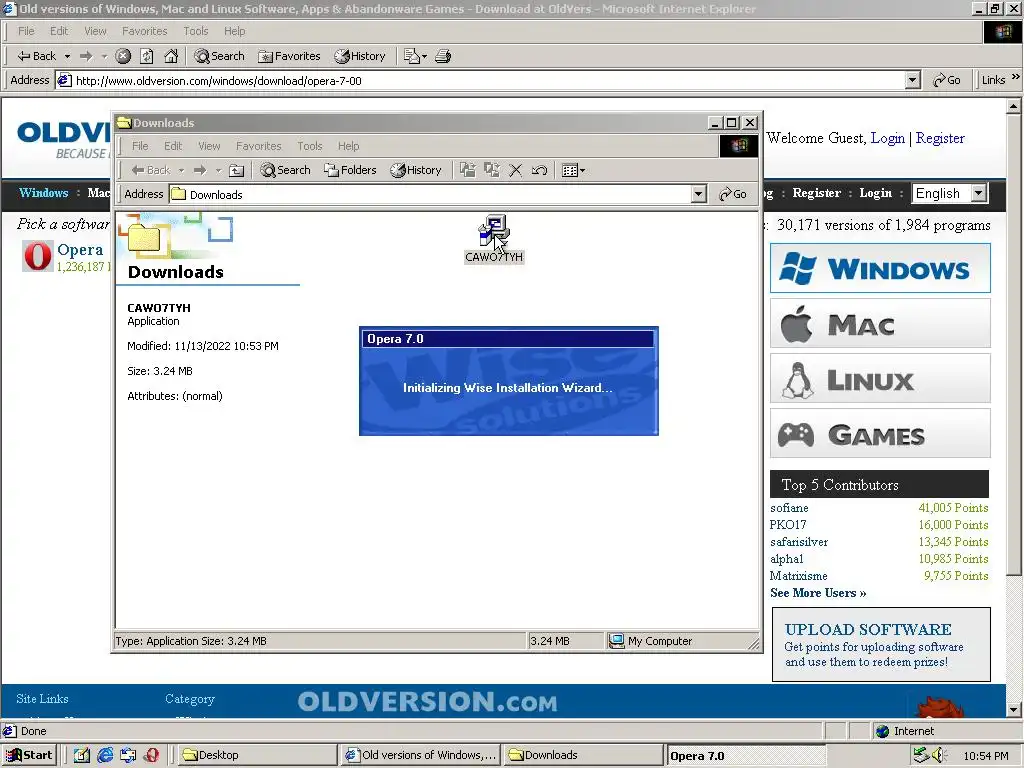
Task: Open History in the Downloads window toolbar
Action: [416, 170]
